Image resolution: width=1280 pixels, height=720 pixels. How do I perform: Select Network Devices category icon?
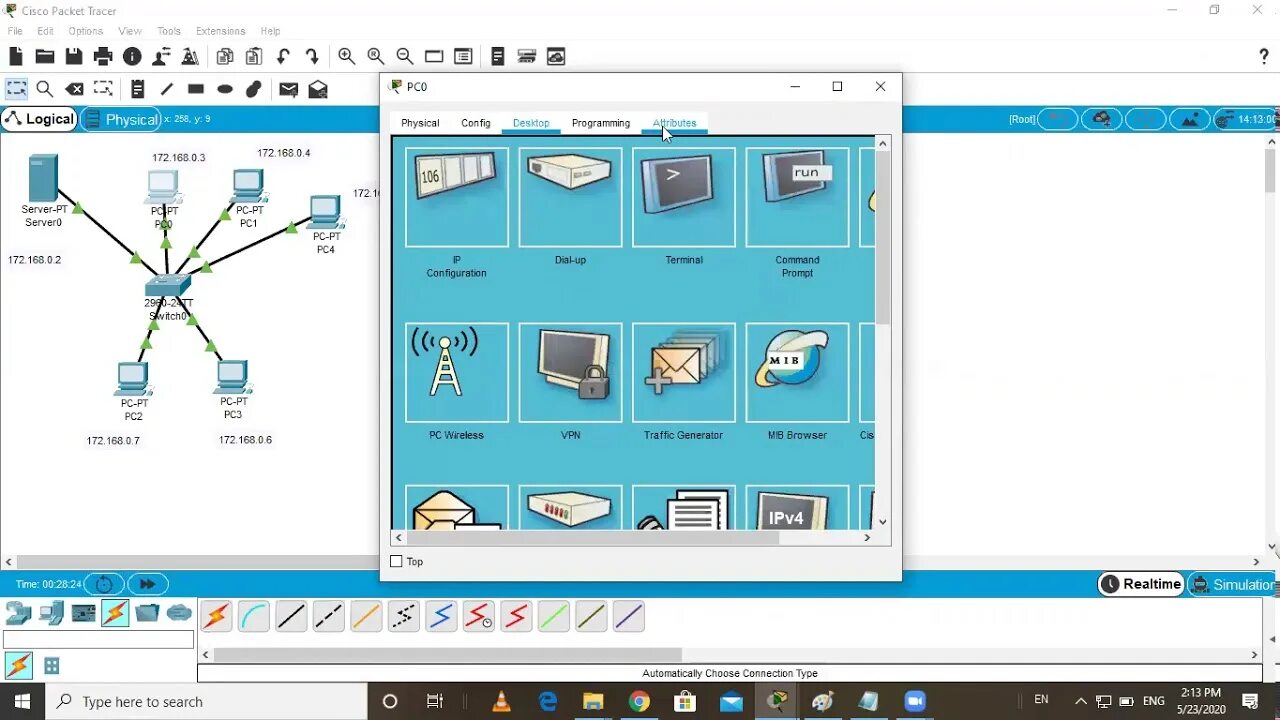point(18,613)
